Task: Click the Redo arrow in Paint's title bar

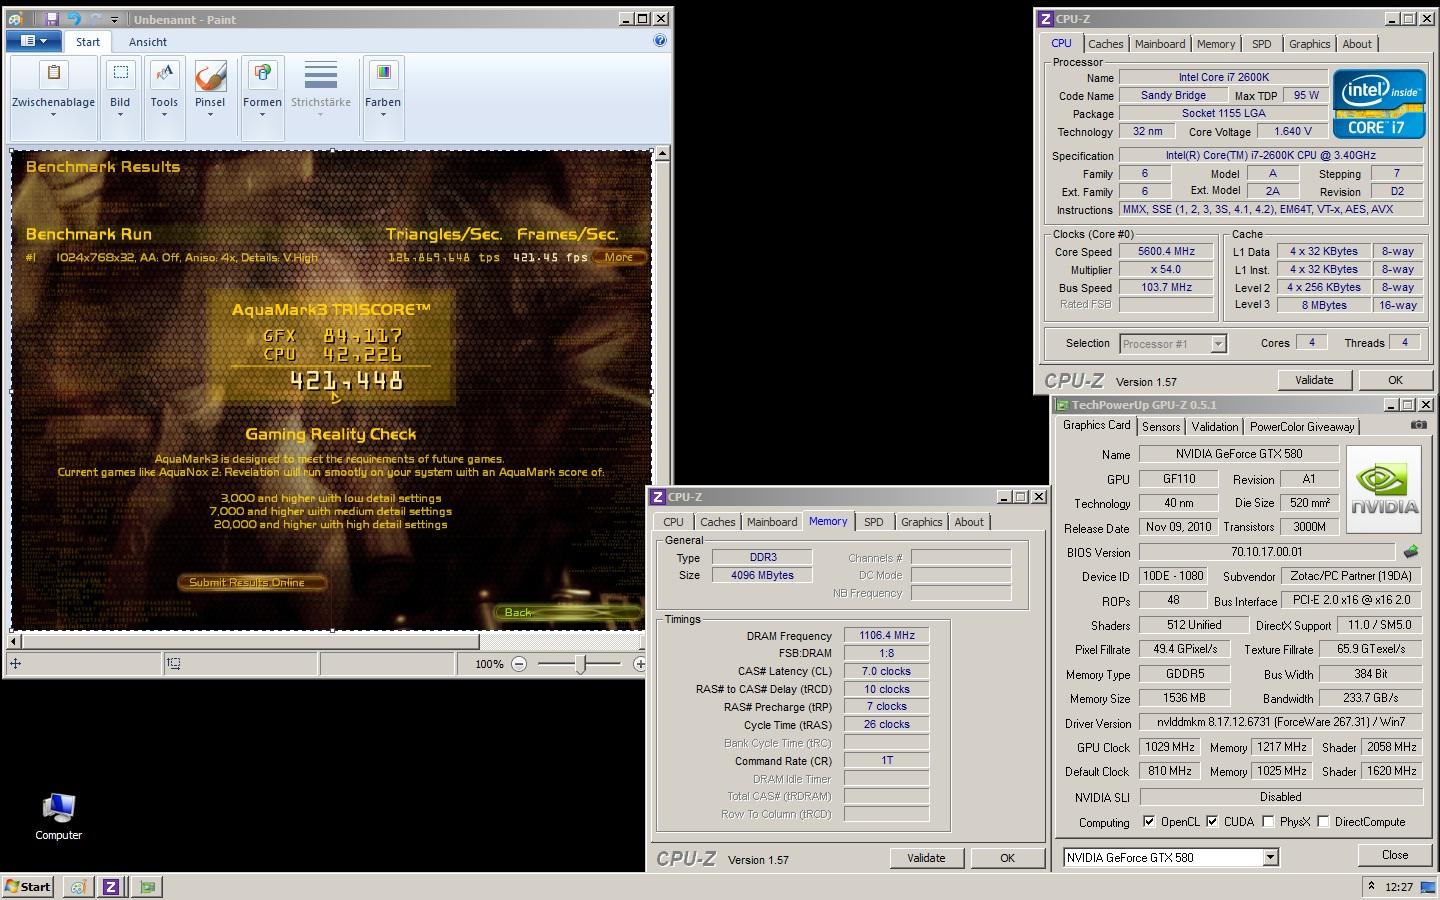Action: pos(96,19)
